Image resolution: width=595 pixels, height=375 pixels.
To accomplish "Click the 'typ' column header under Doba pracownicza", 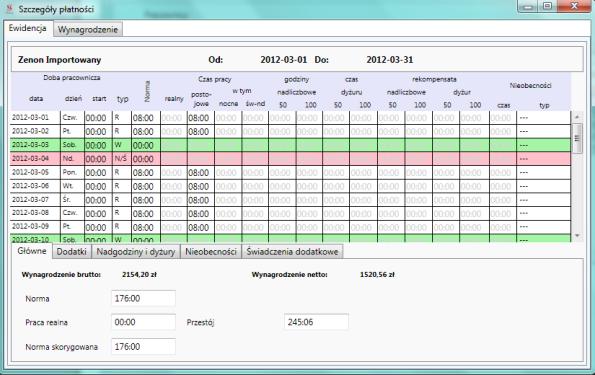I will pos(123,99).
